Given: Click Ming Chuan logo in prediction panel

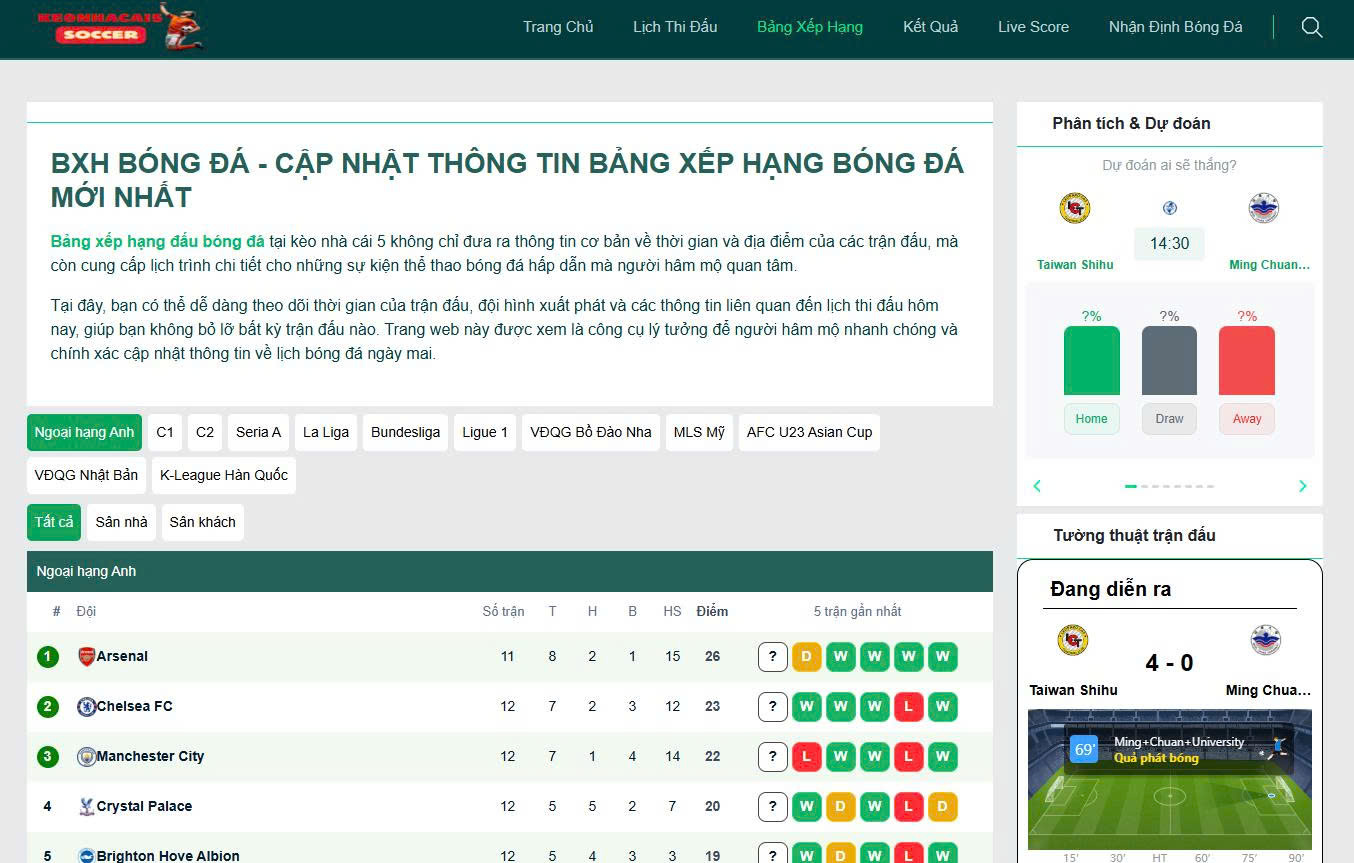Looking at the screenshot, I should tap(1264, 208).
